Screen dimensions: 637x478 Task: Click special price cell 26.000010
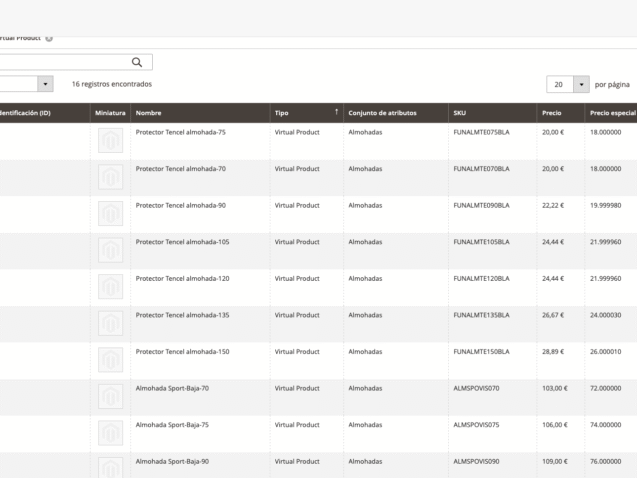coord(605,352)
